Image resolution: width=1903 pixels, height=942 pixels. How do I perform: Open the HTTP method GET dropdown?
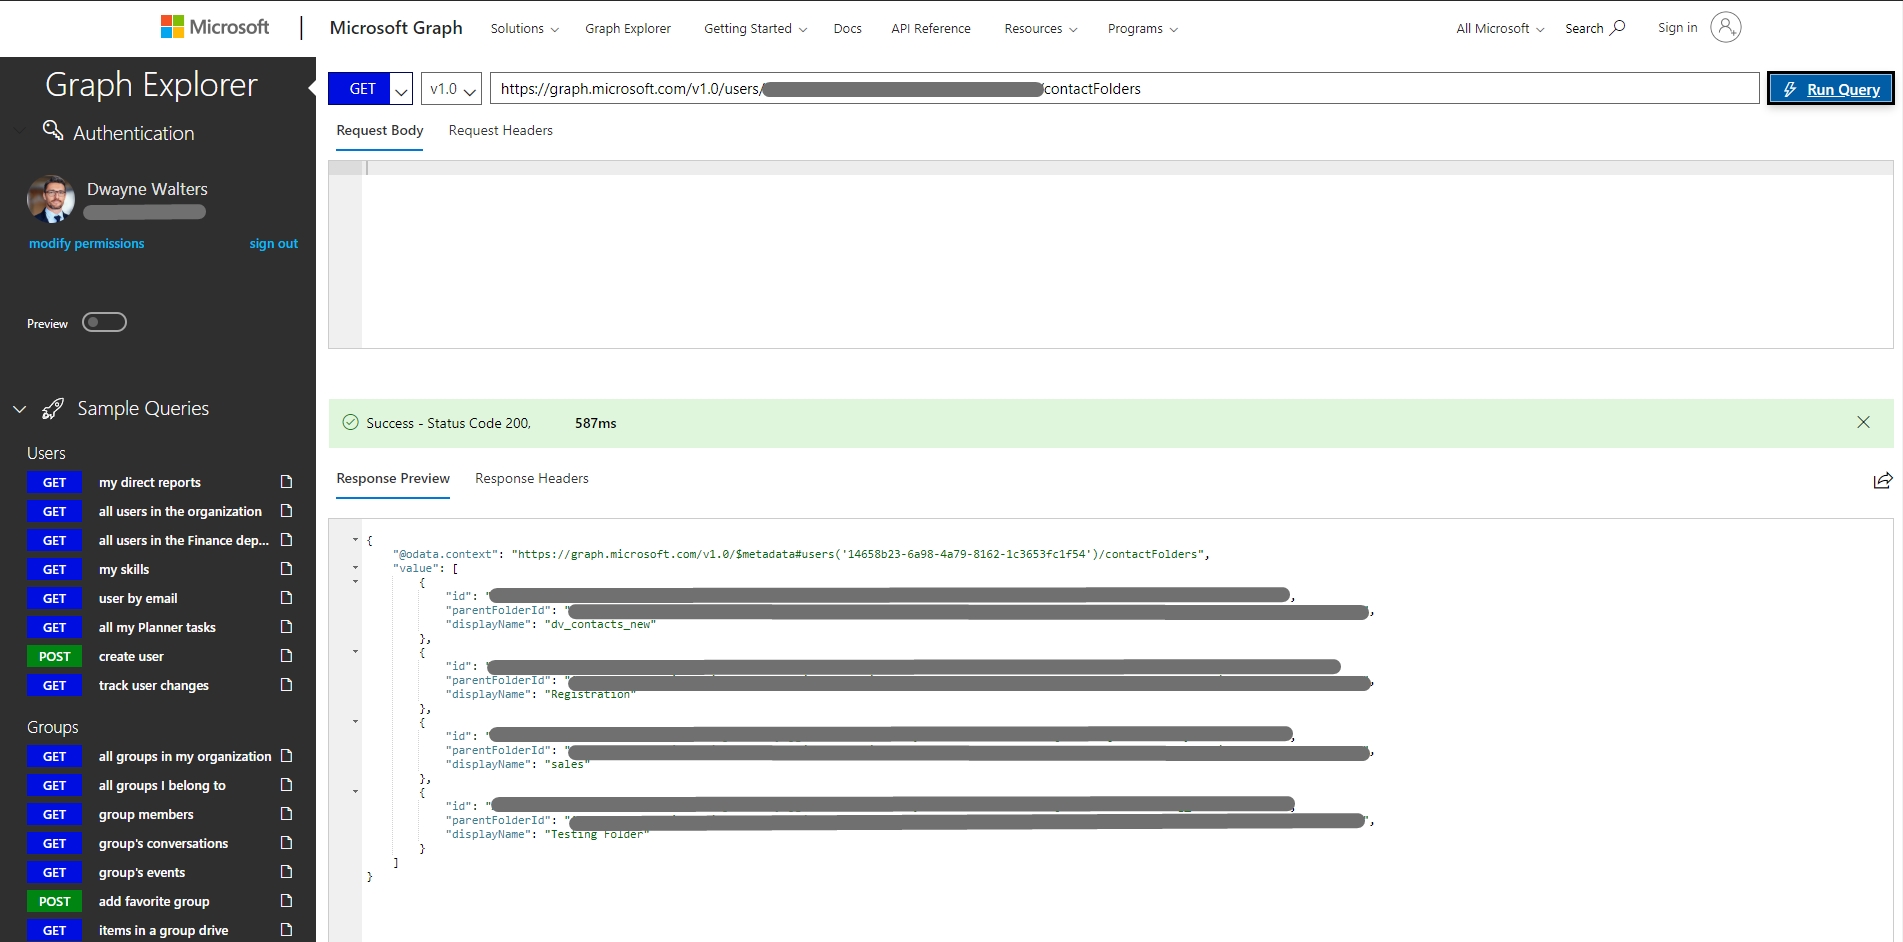pyautogui.click(x=401, y=89)
